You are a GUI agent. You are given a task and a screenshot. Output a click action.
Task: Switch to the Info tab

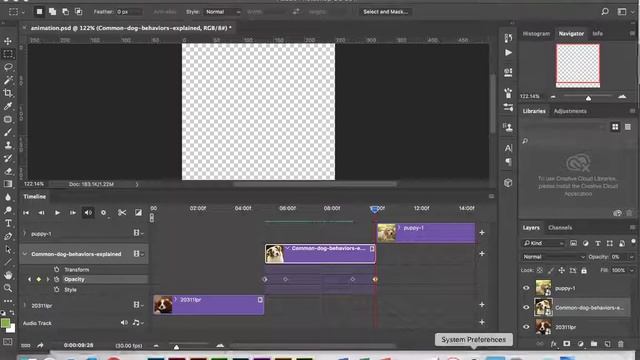click(x=597, y=33)
